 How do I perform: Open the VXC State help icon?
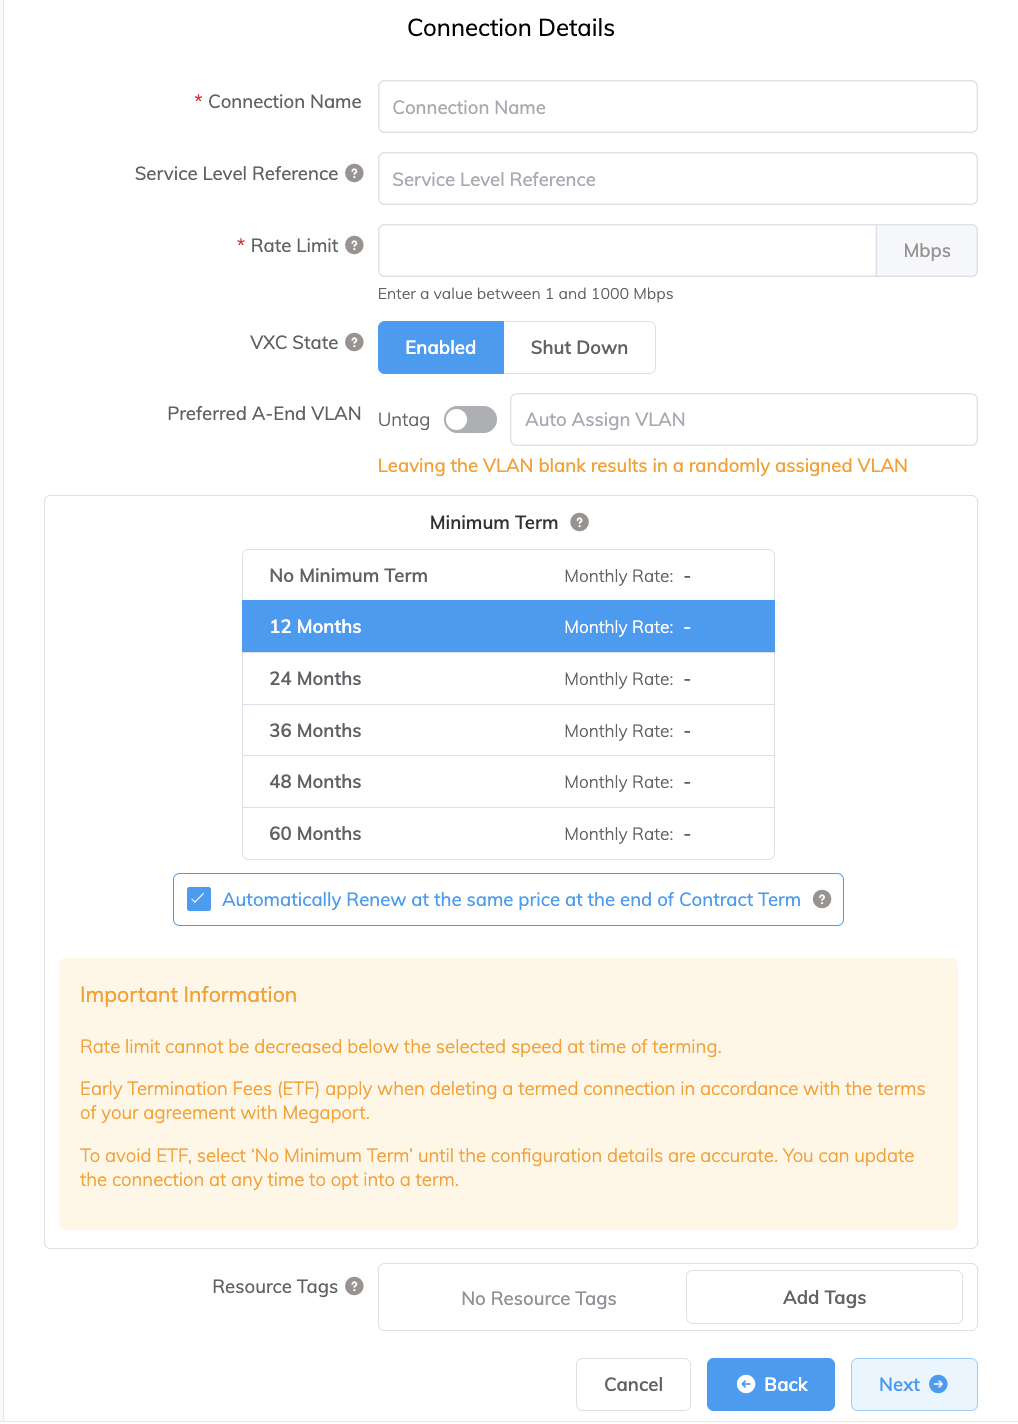(x=355, y=342)
